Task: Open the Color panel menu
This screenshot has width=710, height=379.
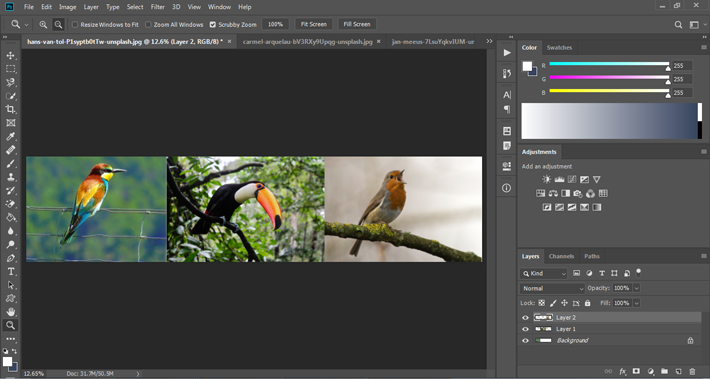Action: (x=704, y=48)
